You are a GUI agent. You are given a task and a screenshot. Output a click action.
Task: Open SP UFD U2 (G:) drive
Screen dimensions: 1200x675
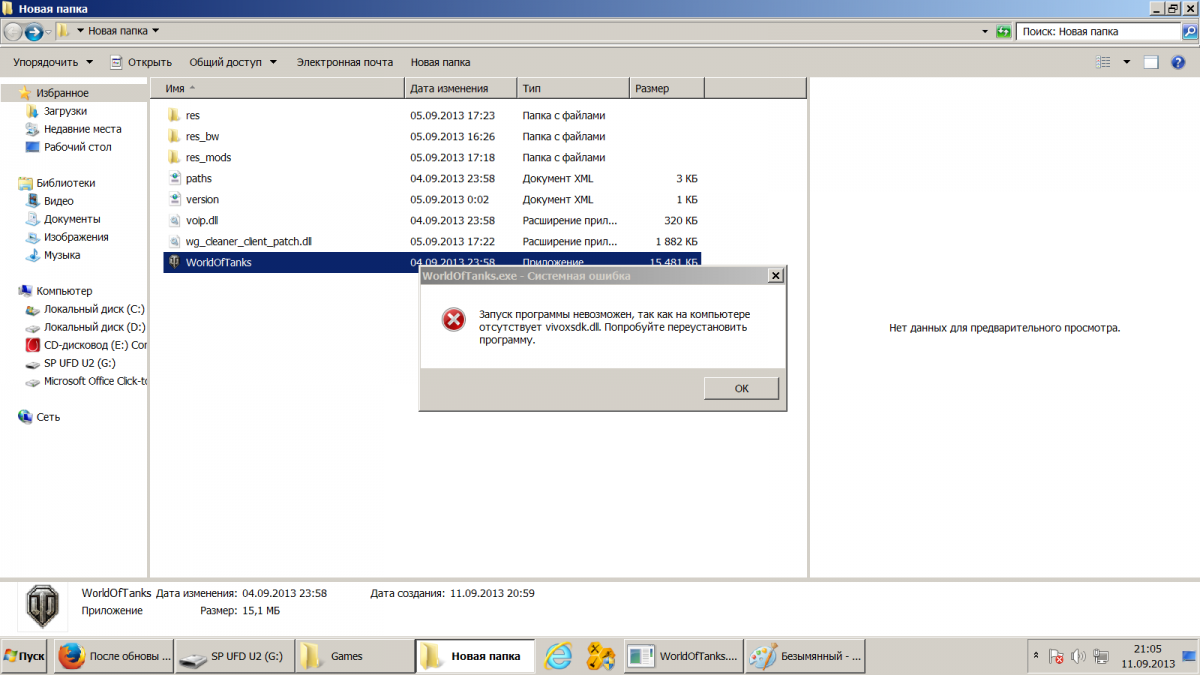(80, 363)
